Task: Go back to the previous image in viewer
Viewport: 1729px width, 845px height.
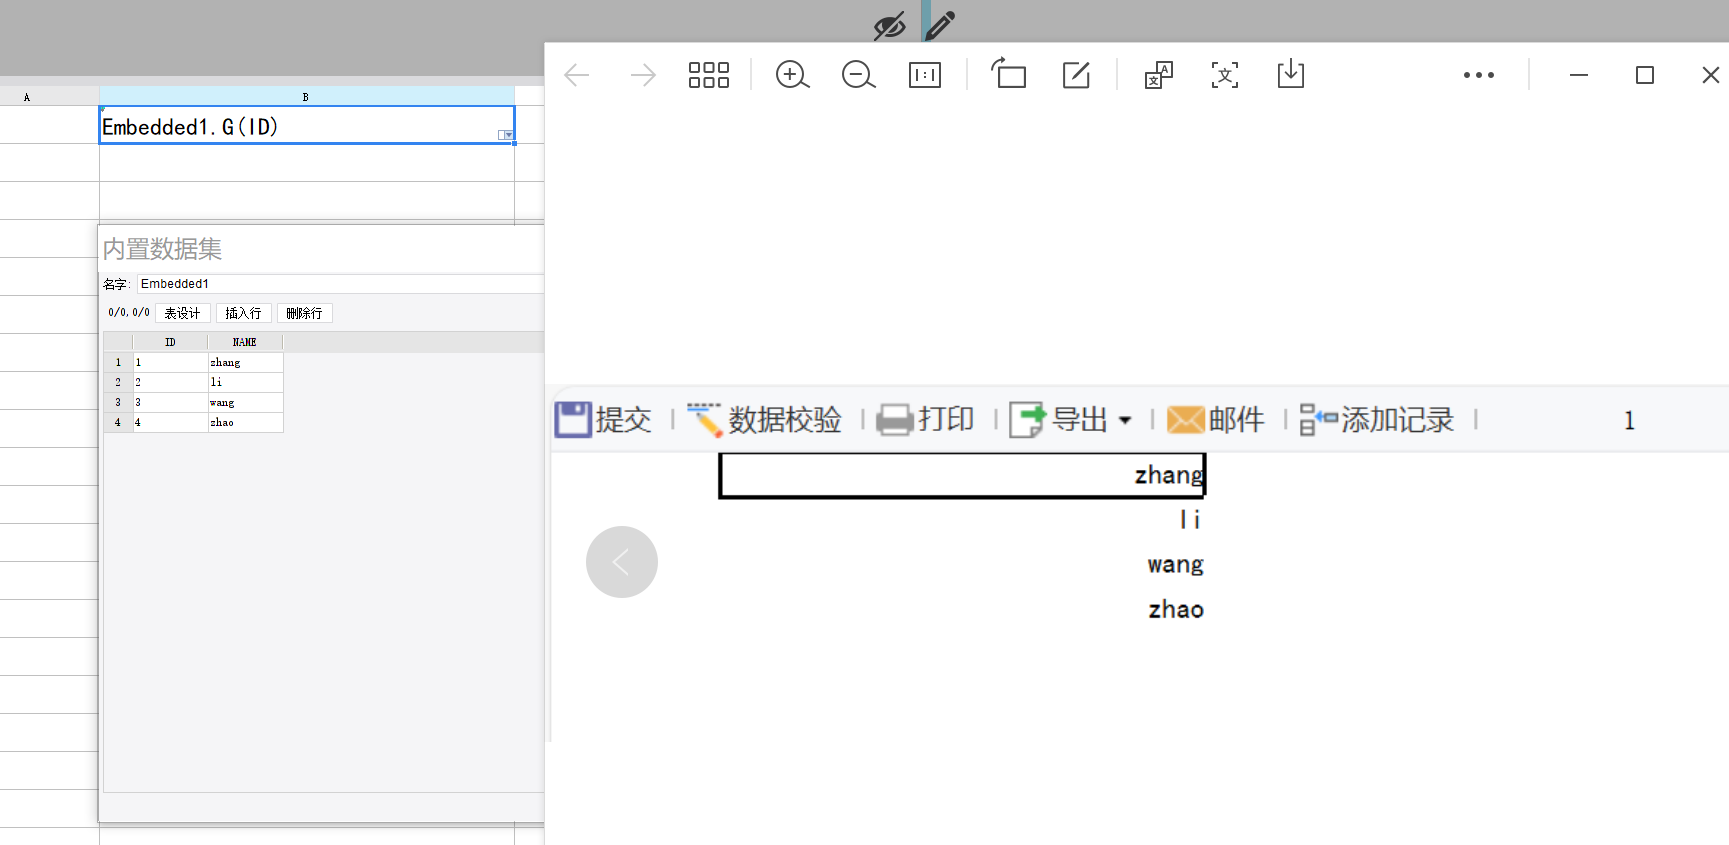Action: [x=577, y=75]
